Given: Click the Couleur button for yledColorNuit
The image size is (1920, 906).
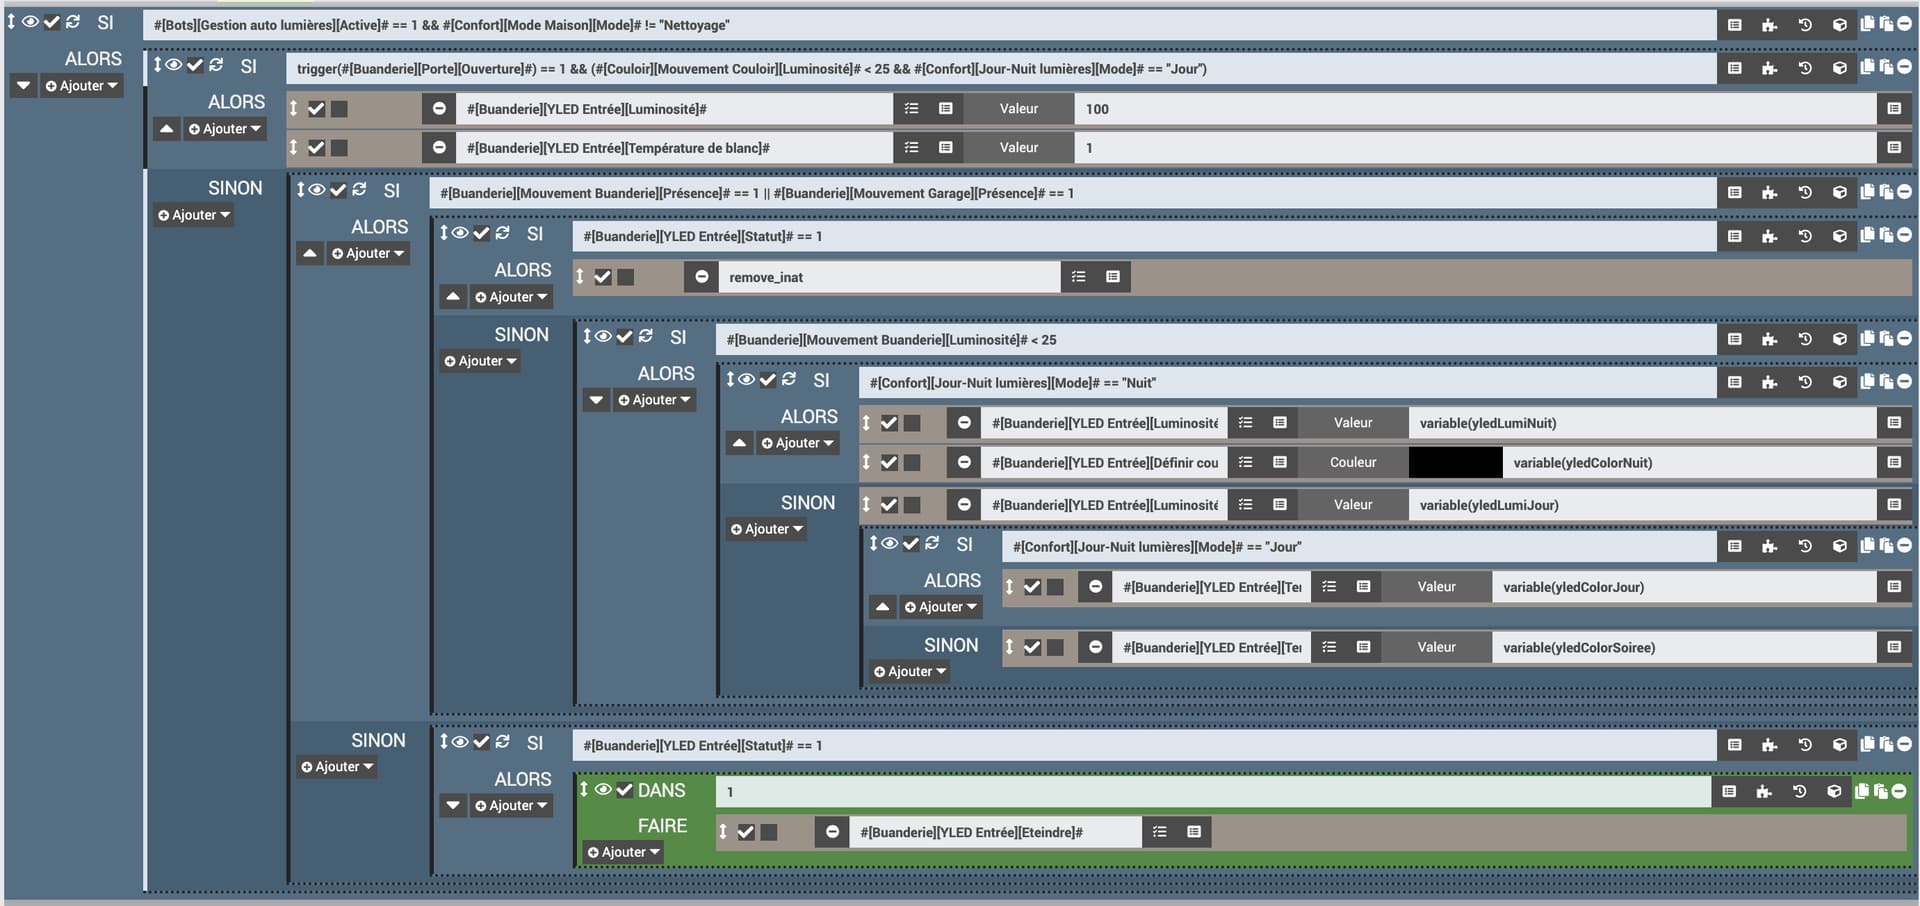Looking at the screenshot, I should 1352,463.
